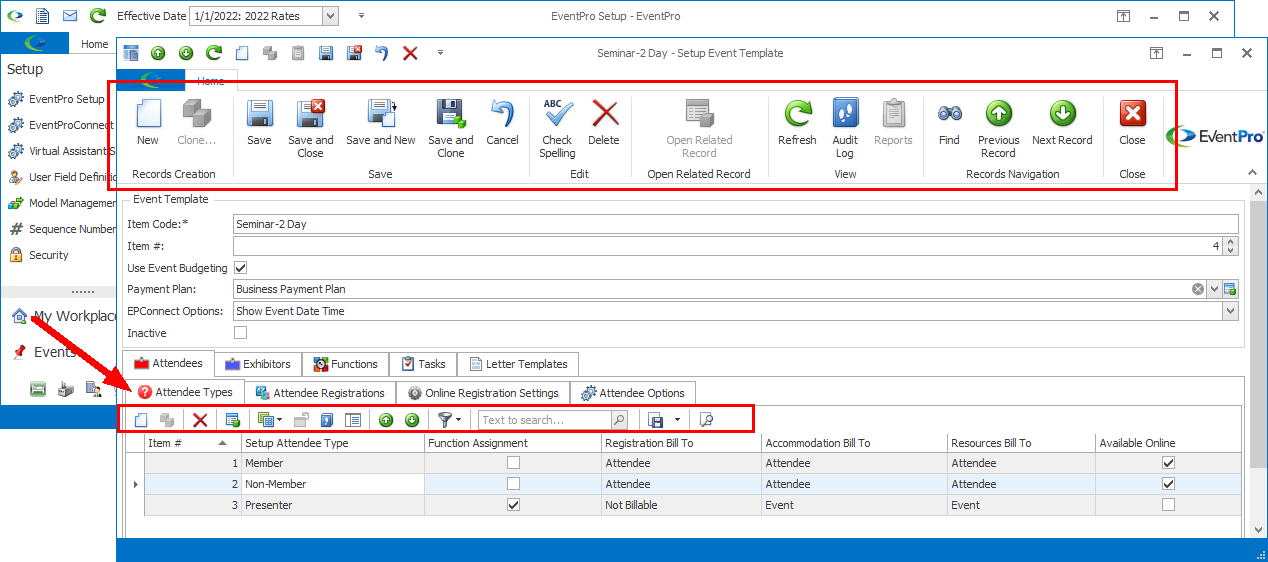This screenshot has height=562, width=1268.
Task: Click green refresh icon beside Effective Date
Action: [x=98, y=16]
